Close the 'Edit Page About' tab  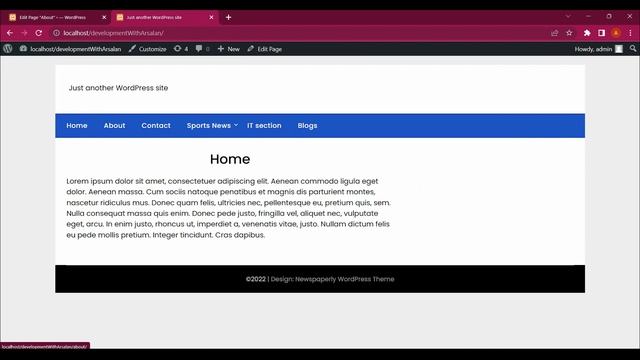104,17
